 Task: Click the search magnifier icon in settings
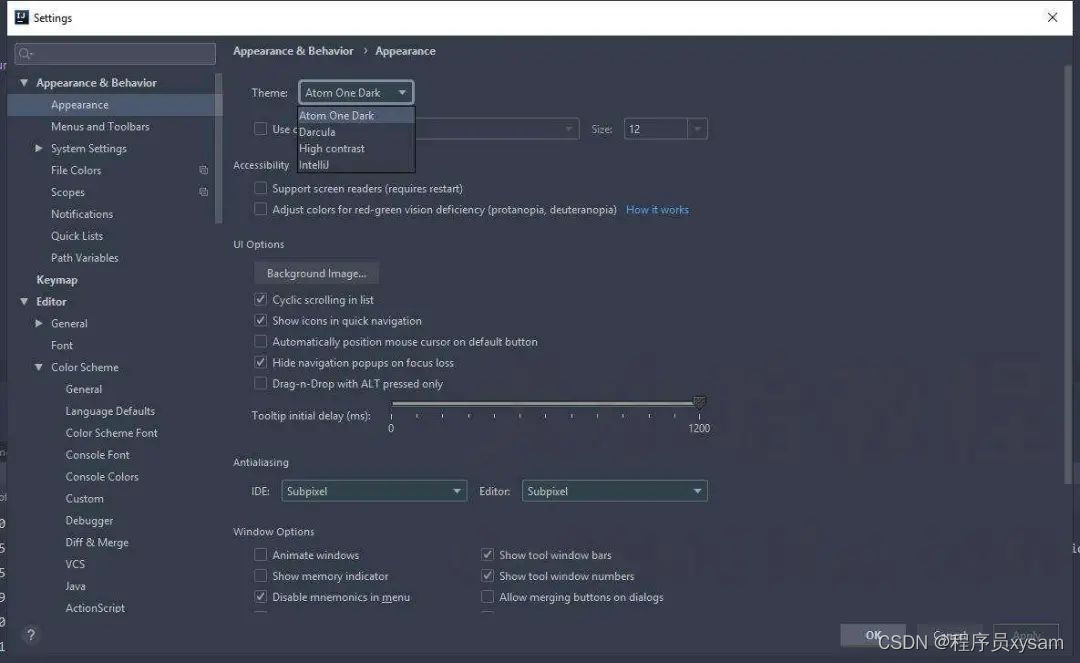click(25, 54)
